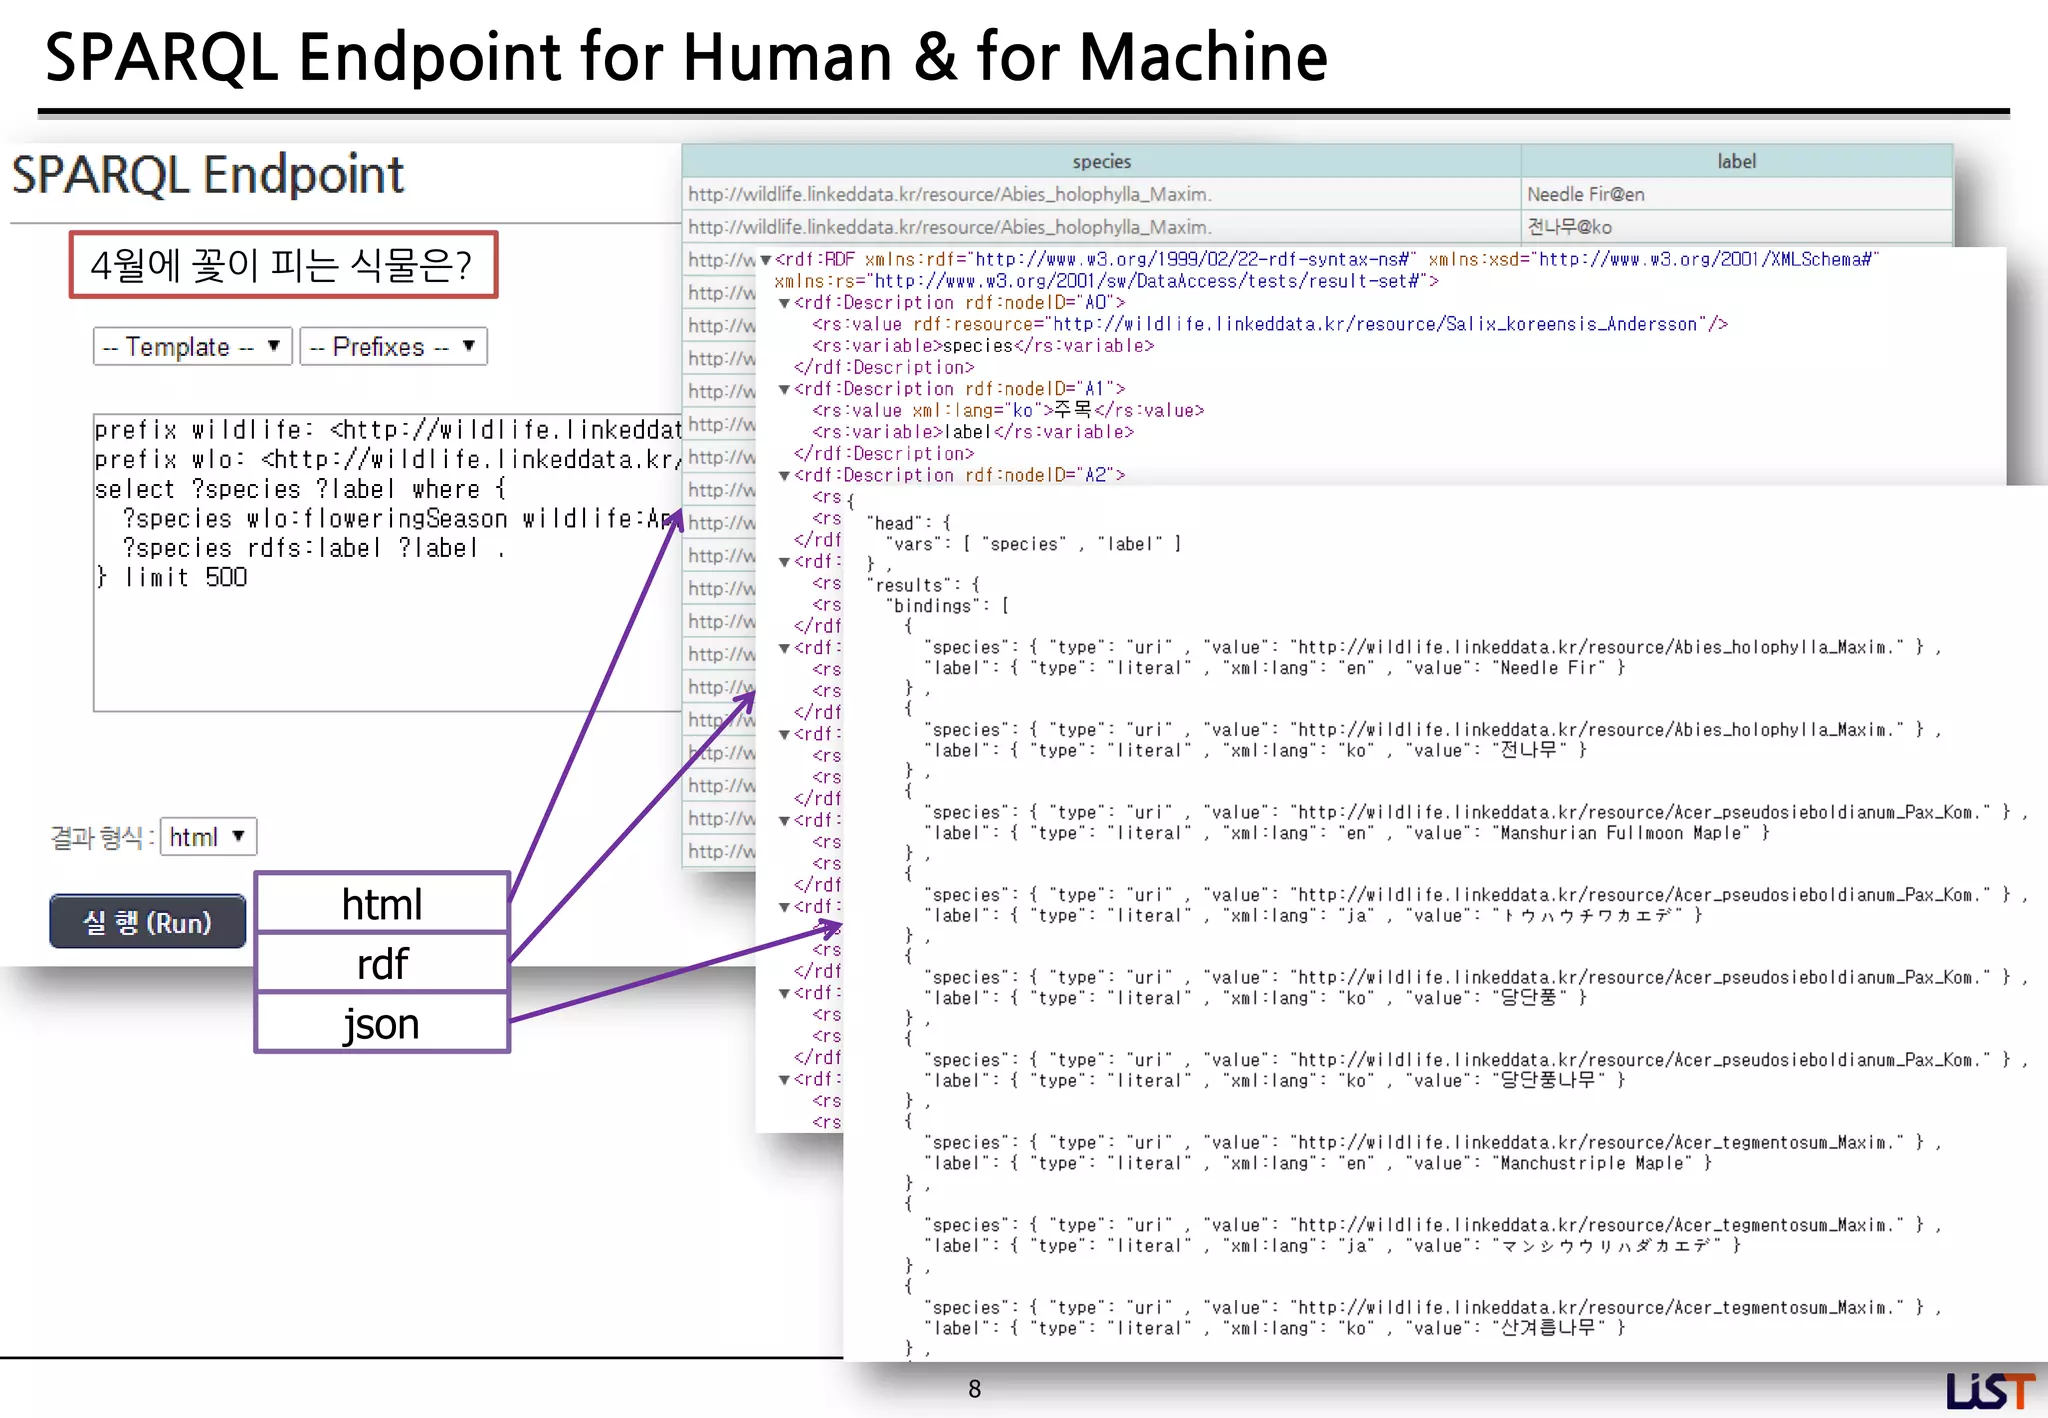The image size is (2048, 1418).
Task: Click the species column header
Action: pos(1101,161)
